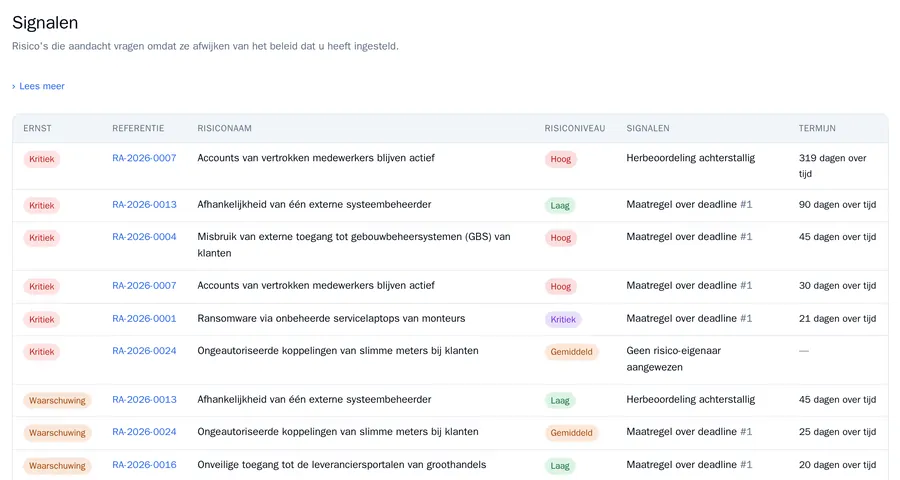This screenshot has width=900, height=480.
Task: Click the Gemiddeld badge in the 25 dagen row
Action: coord(571,433)
